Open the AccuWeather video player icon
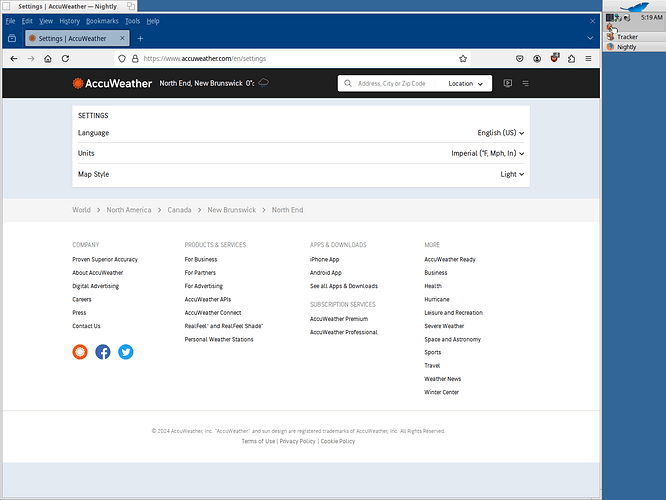This screenshot has width=666, height=500. (x=508, y=83)
